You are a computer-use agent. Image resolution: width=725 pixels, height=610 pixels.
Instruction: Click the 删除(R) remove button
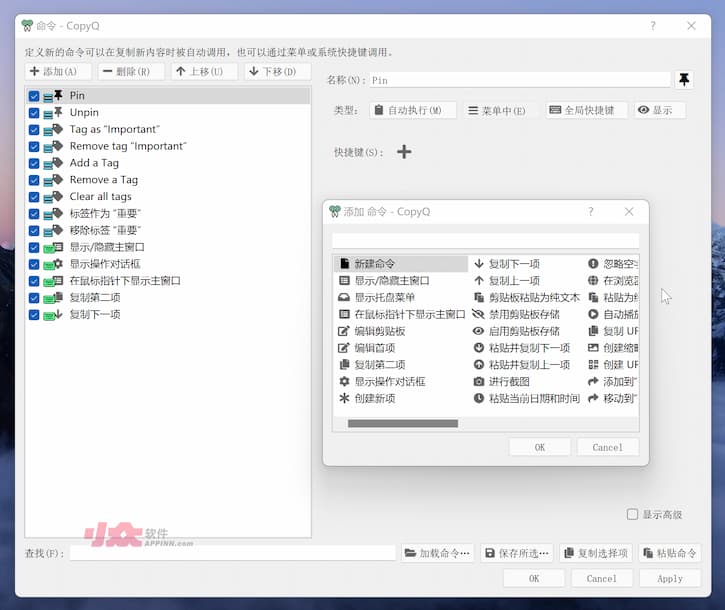pos(131,72)
